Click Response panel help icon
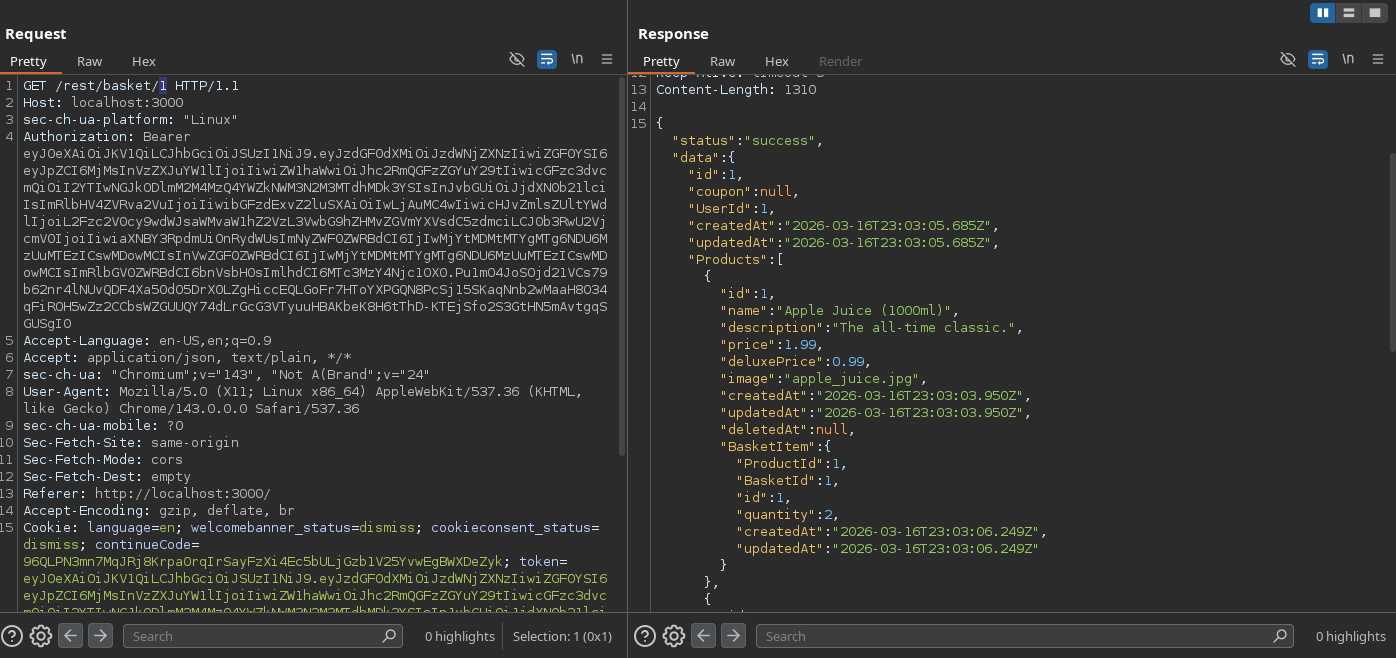Viewport: 1396px width, 658px height. click(645, 636)
